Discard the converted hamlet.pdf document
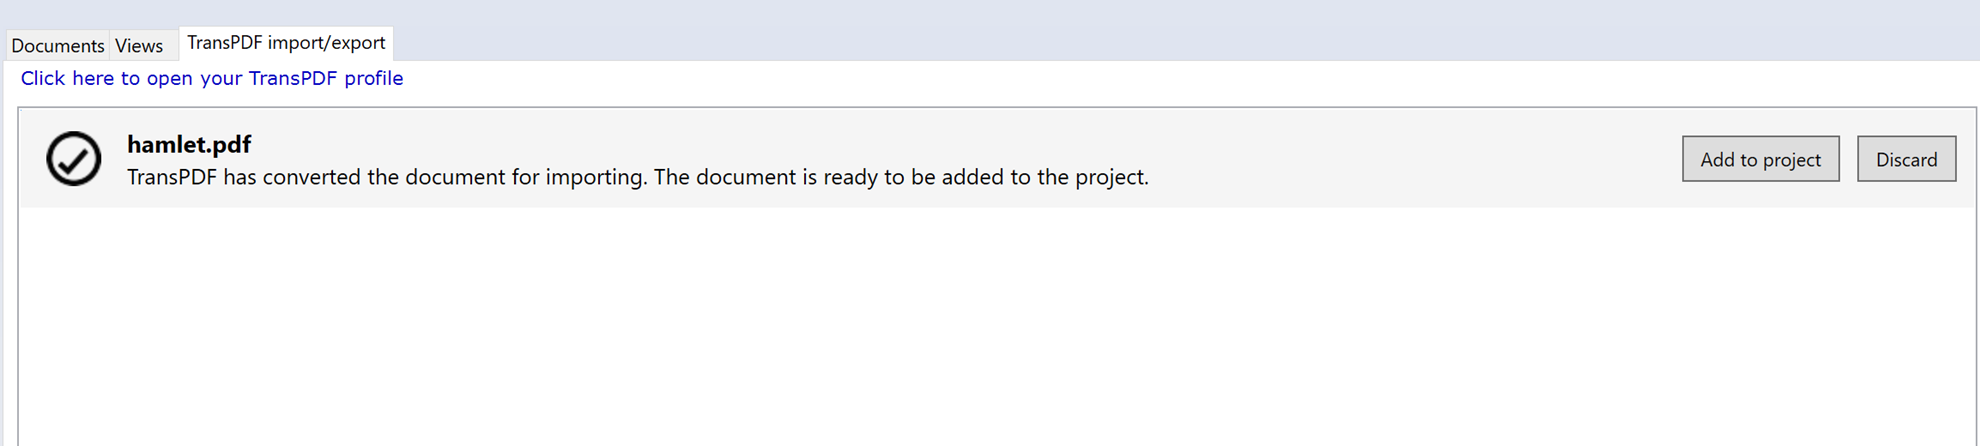Image resolution: width=1980 pixels, height=446 pixels. pos(1906,159)
